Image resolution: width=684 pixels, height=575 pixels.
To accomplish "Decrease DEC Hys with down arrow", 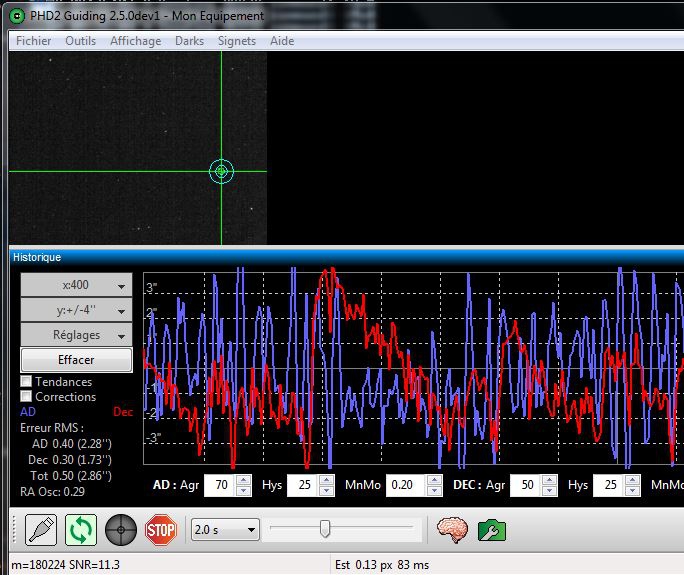I will click(633, 491).
